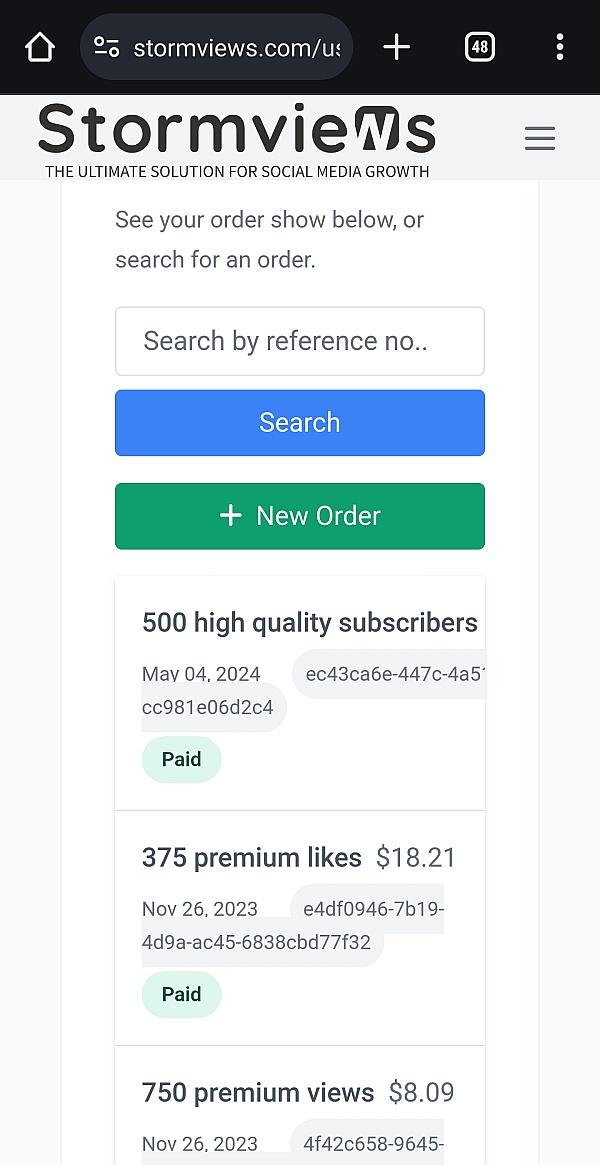Open the 375 premium likes order
Screen dimensions: 600x1165
(252, 858)
